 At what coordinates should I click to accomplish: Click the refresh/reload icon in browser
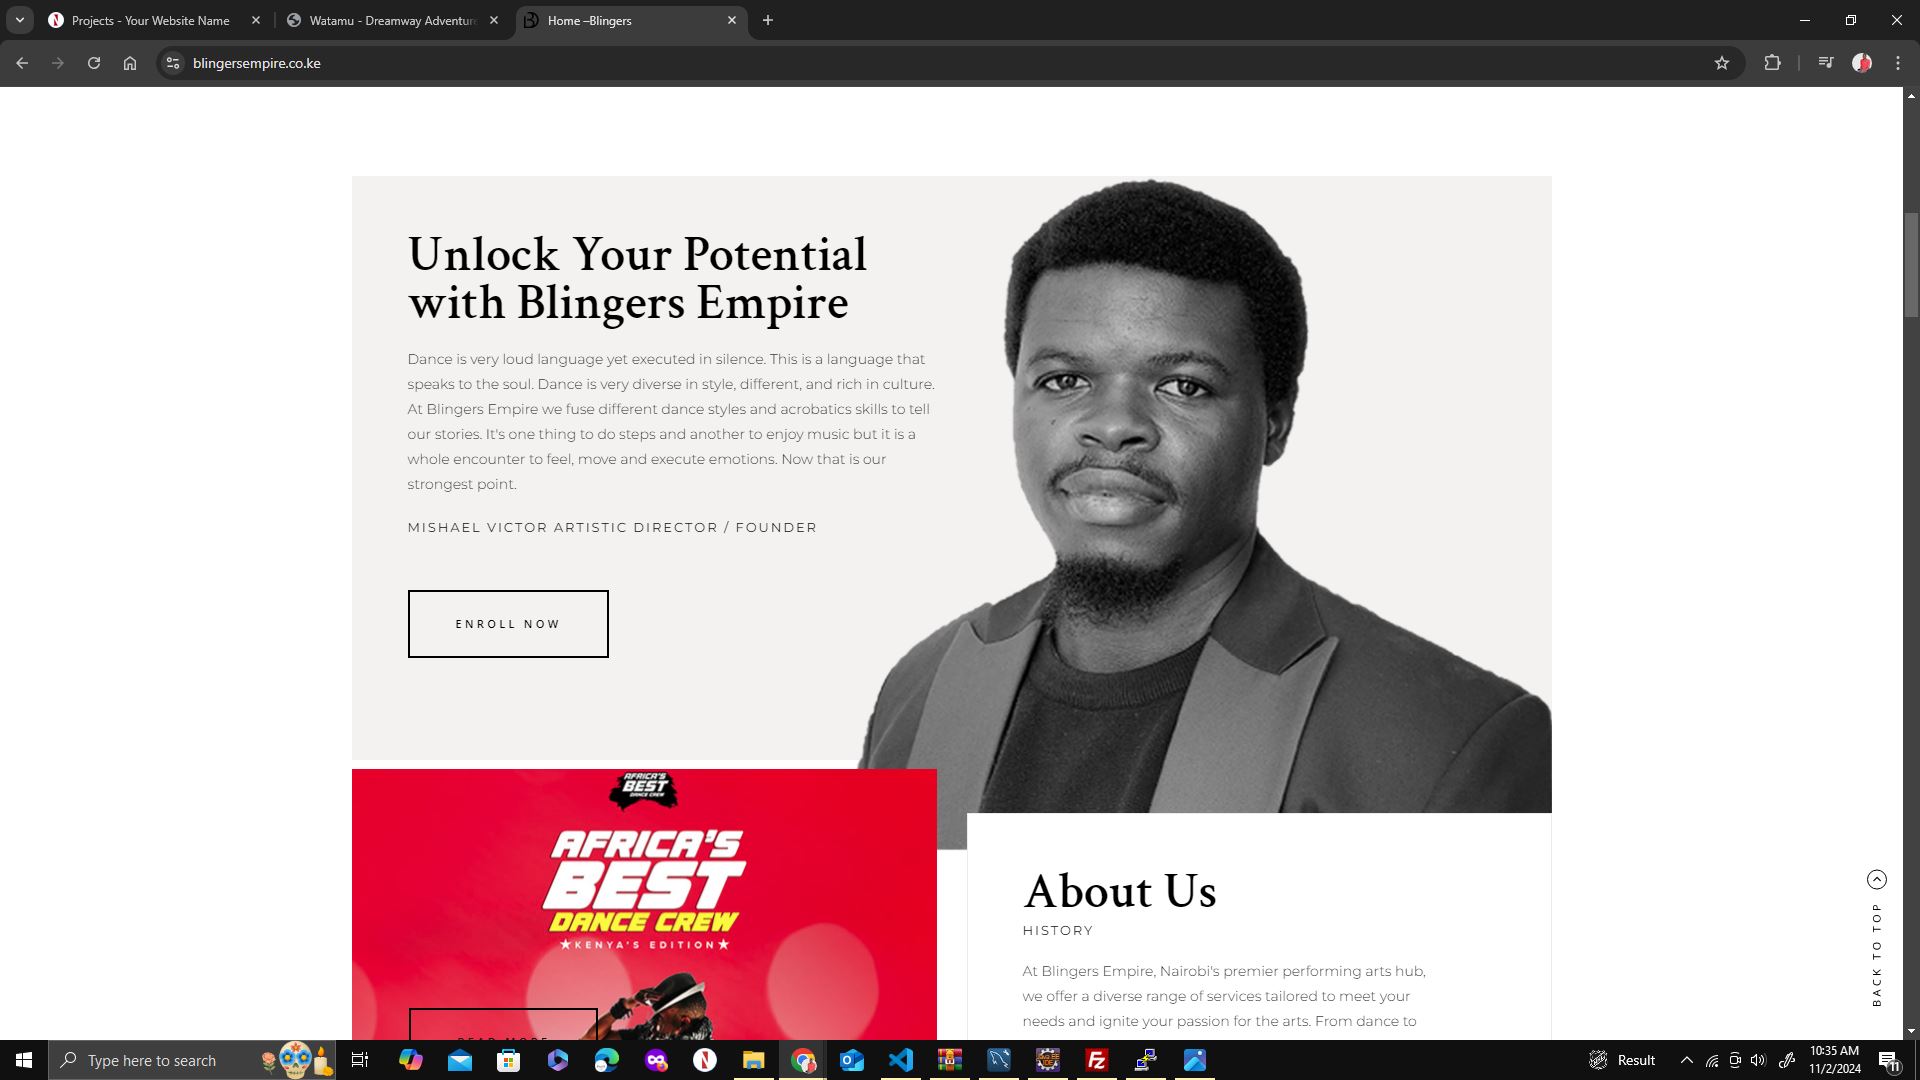pos(92,62)
